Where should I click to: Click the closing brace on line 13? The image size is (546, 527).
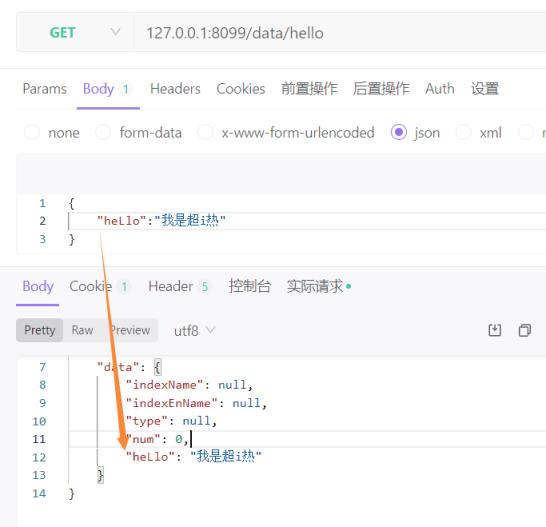click(100, 475)
